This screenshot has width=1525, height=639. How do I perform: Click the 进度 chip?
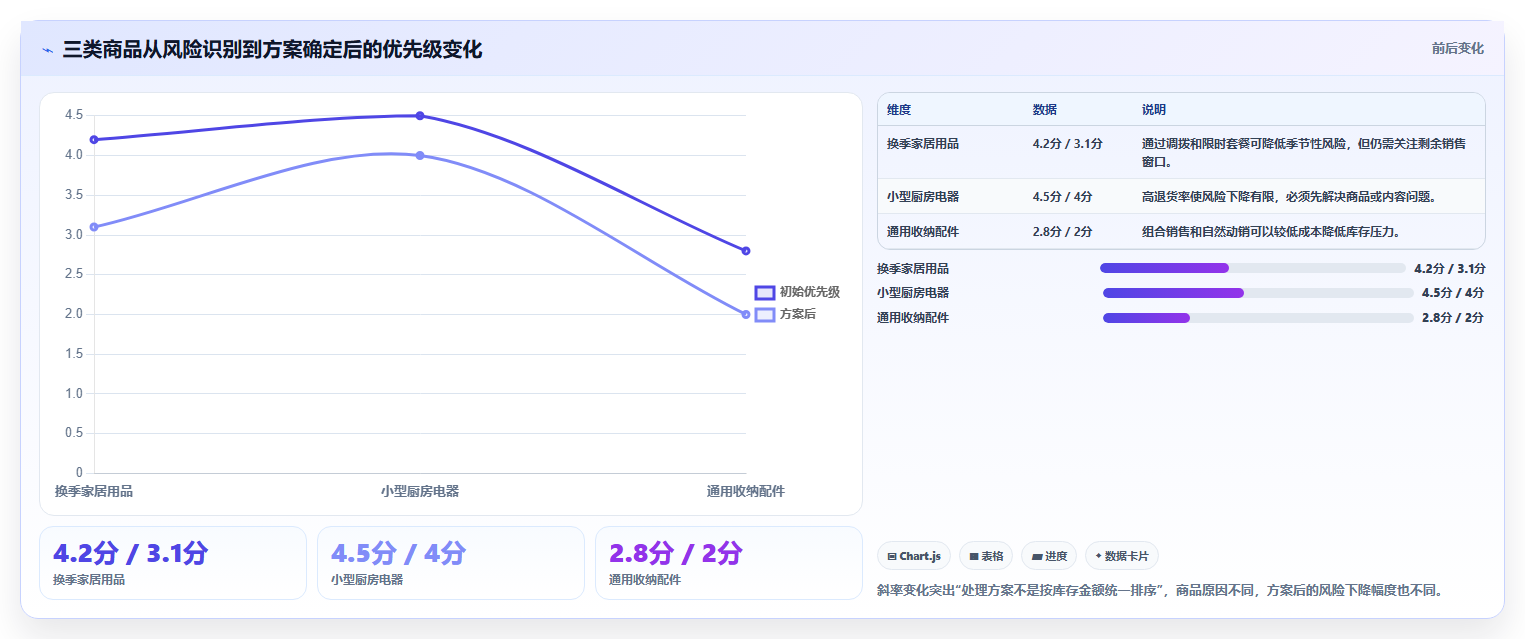pyautogui.click(x=1049, y=556)
